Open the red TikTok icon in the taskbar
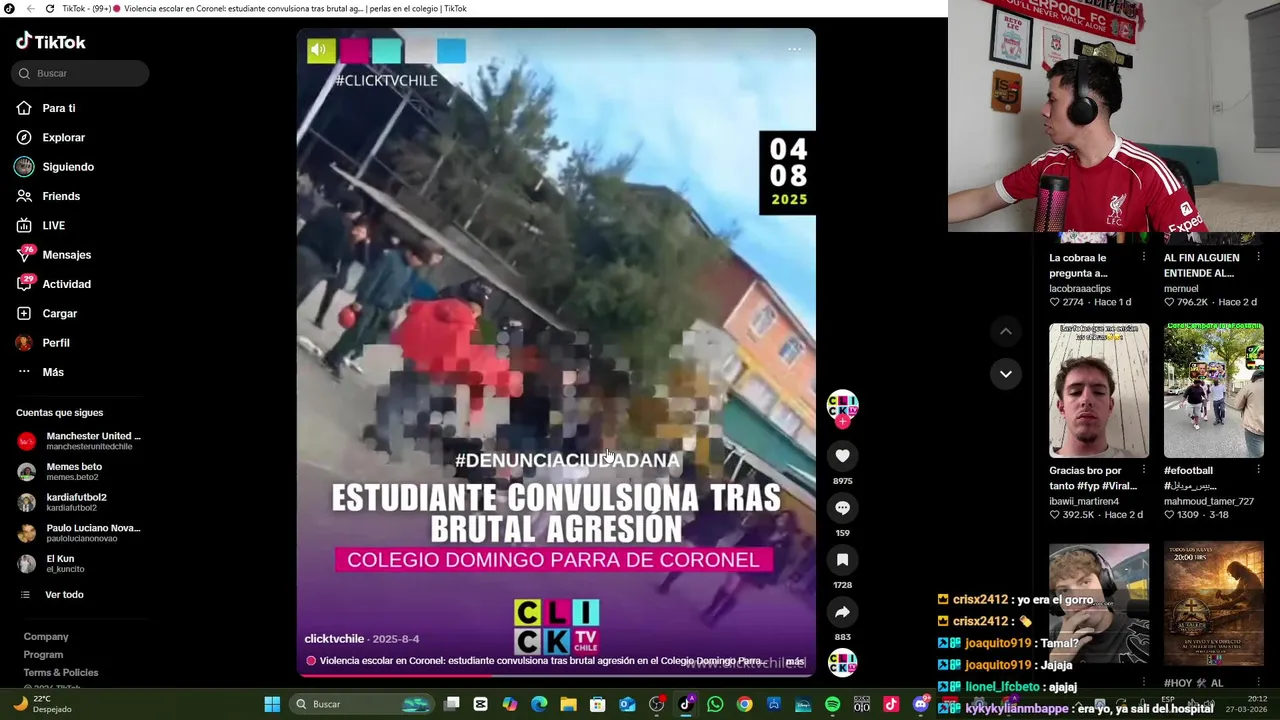 (x=891, y=704)
